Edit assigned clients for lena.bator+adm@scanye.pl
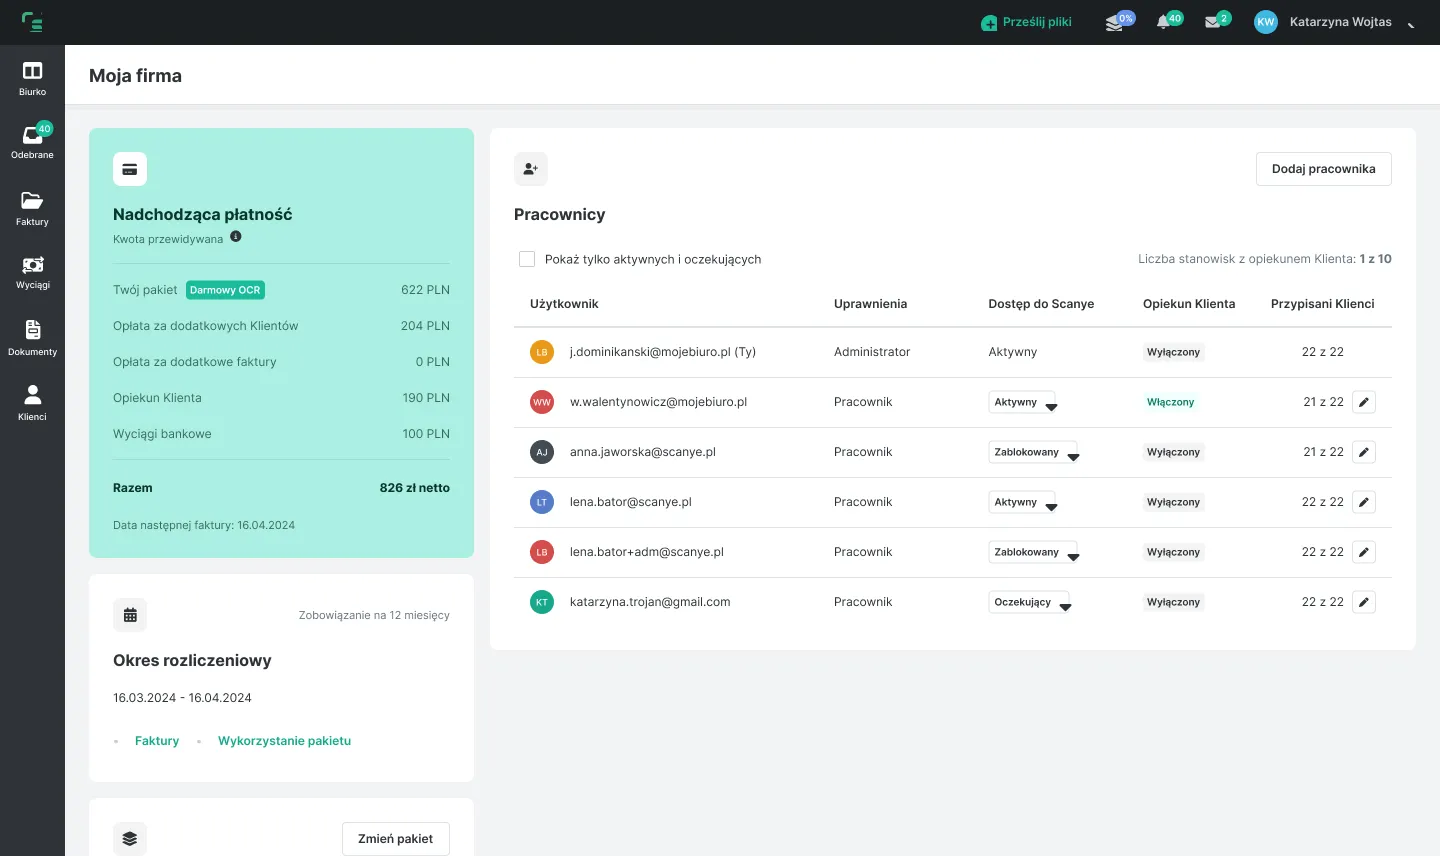 (1364, 552)
